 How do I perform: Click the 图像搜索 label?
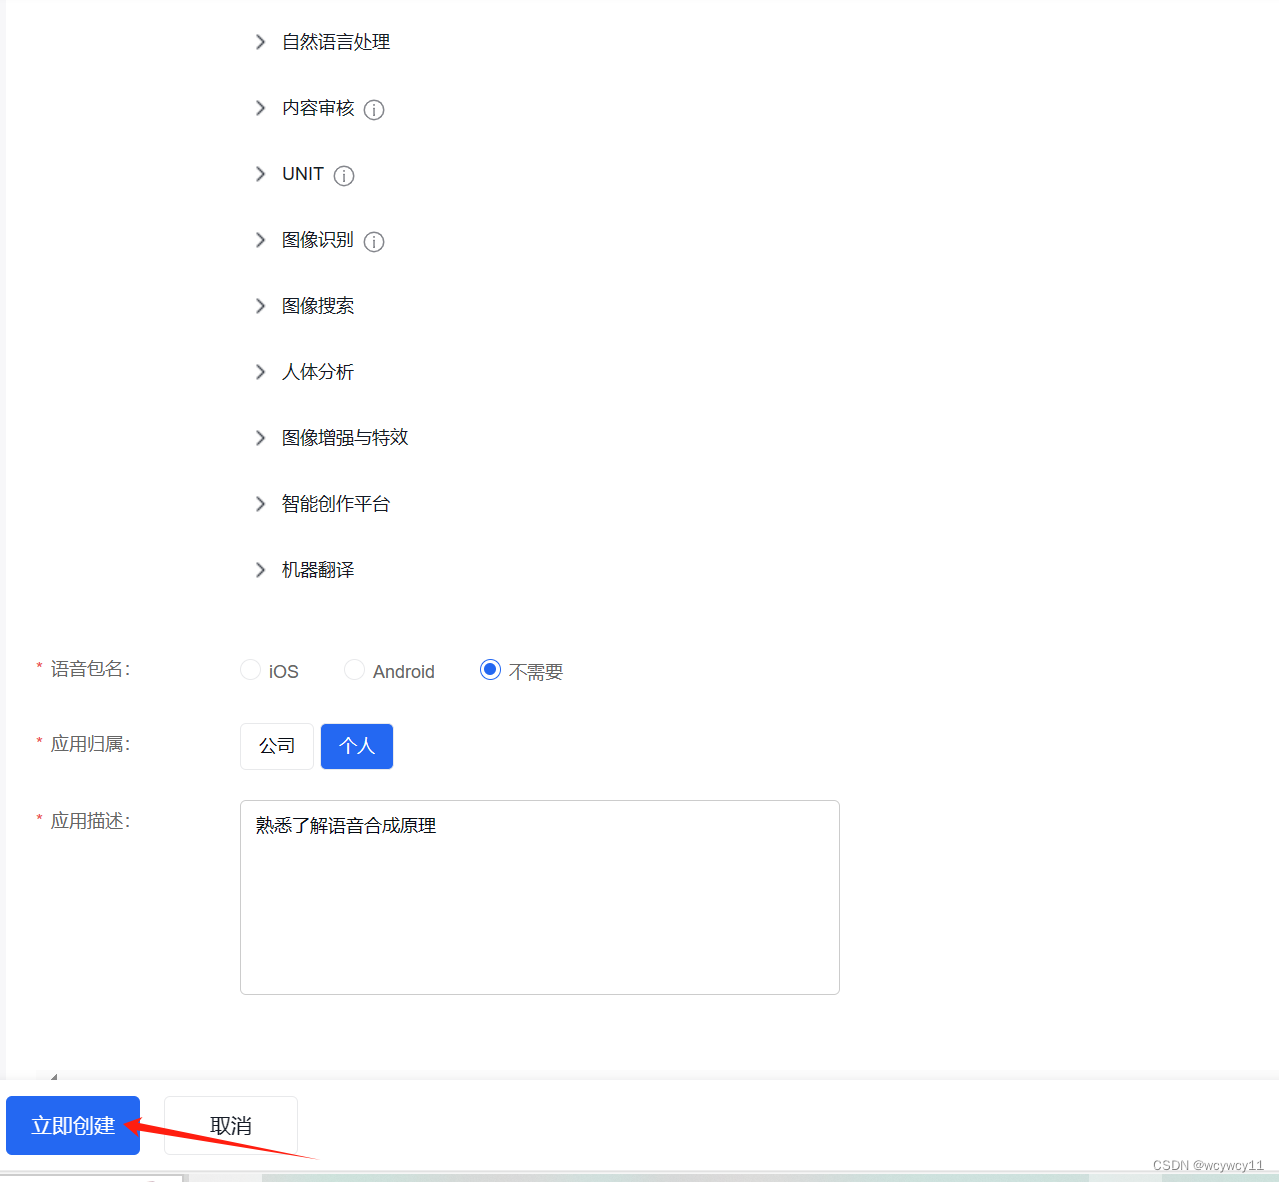(318, 306)
